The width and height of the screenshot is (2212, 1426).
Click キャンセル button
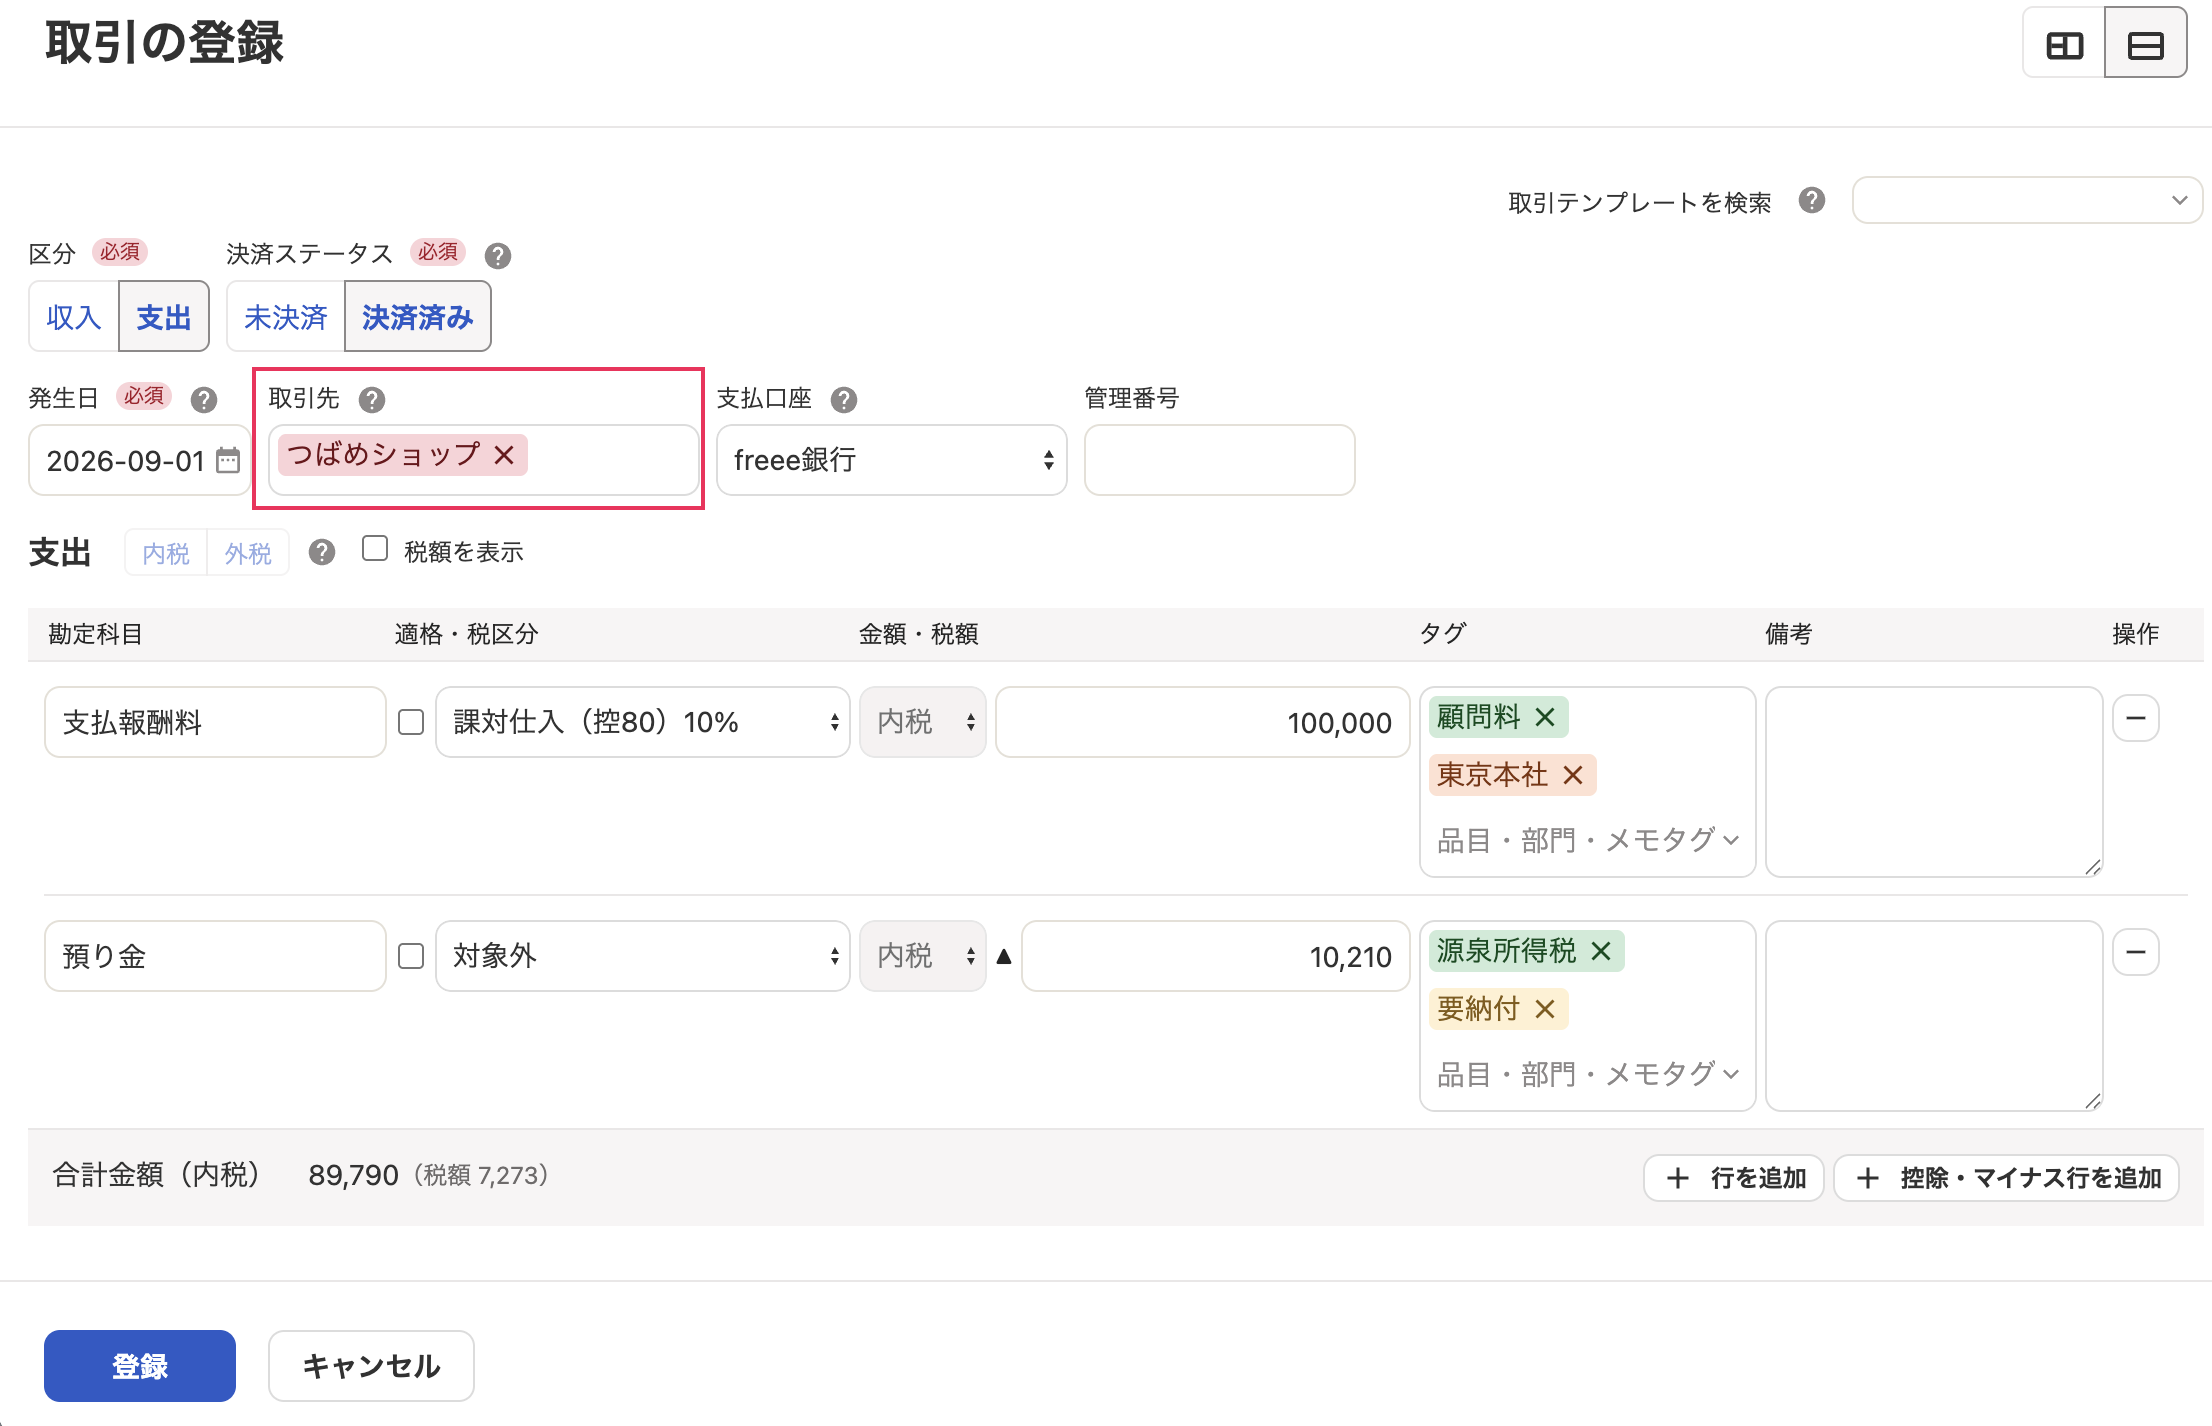(371, 1366)
